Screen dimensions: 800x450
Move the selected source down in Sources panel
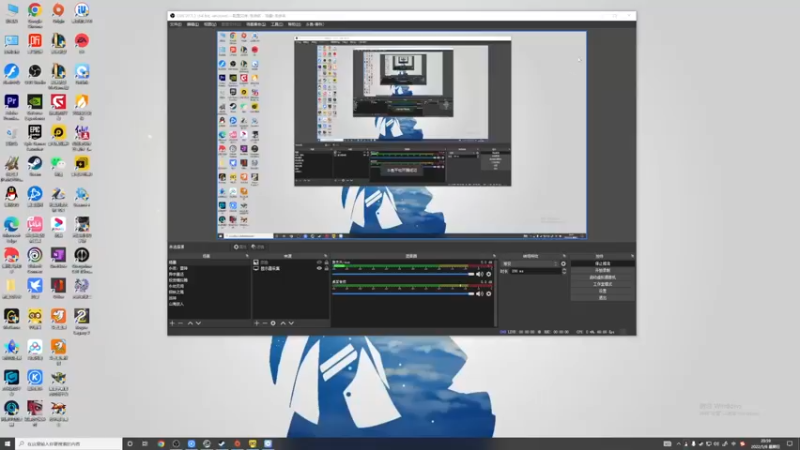pyautogui.click(x=291, y=323)
